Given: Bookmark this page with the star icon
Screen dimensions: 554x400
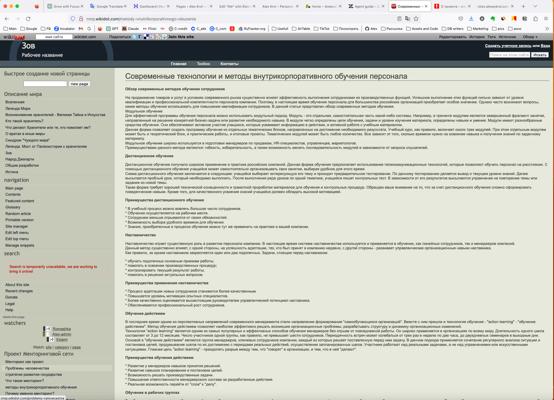Looking at the screenshot, I should click(x=416, y=19).
